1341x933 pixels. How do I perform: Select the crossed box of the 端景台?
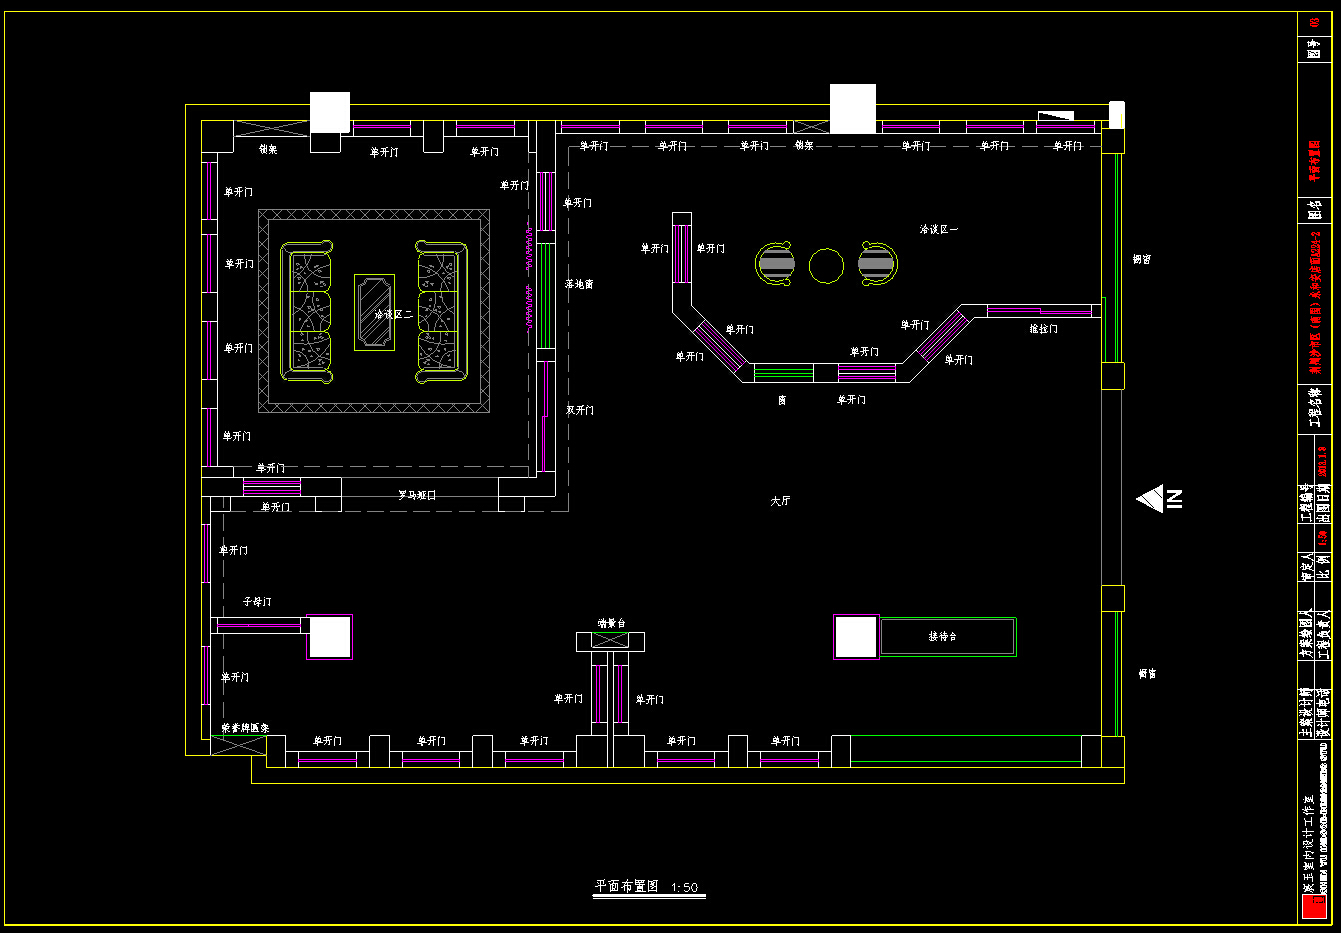(x=610, y=642)
